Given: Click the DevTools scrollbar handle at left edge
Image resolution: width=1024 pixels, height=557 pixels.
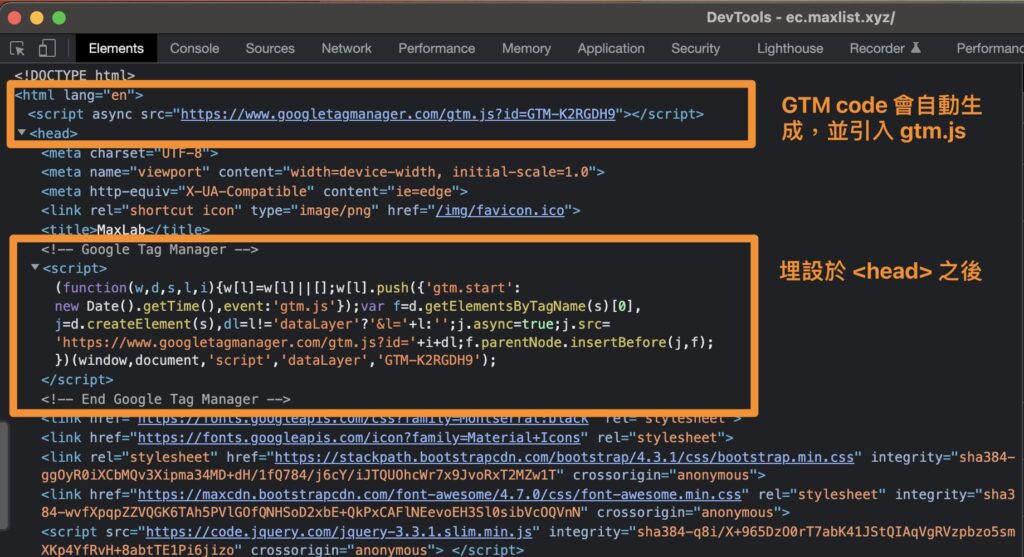Looking at the screenshot, I should [x=3, y=475].
